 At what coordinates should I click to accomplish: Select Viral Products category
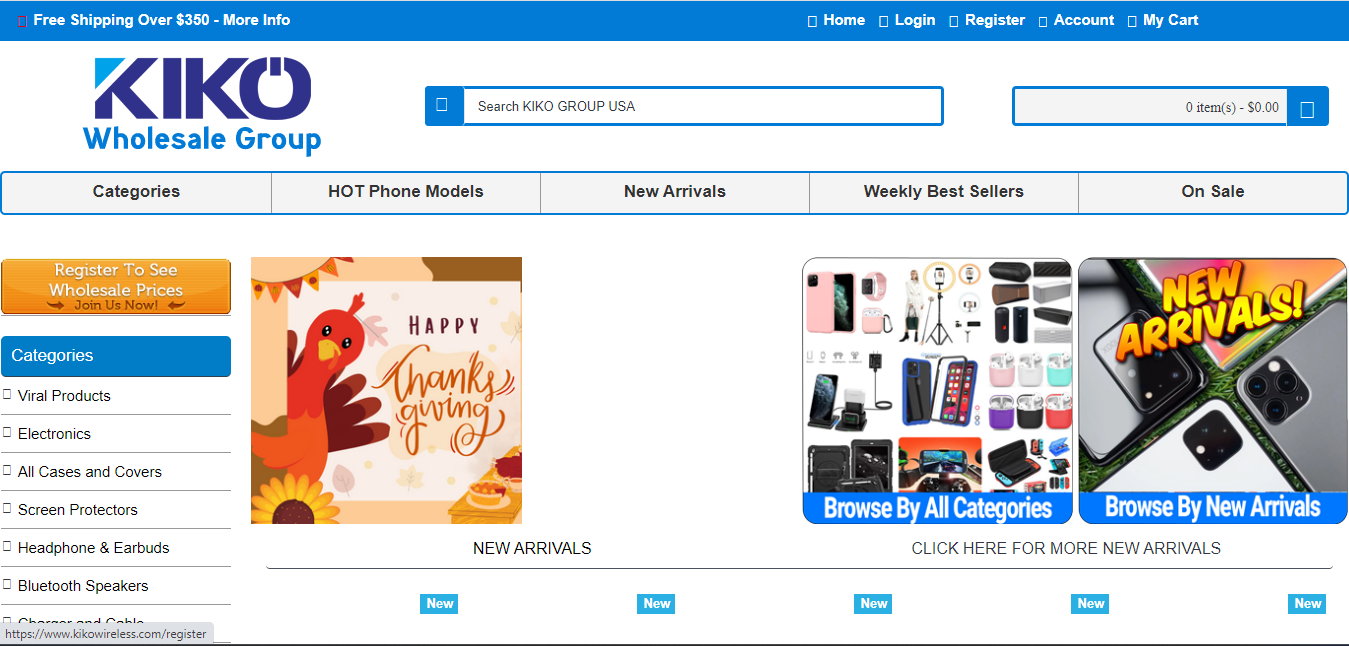click(64, 396)
